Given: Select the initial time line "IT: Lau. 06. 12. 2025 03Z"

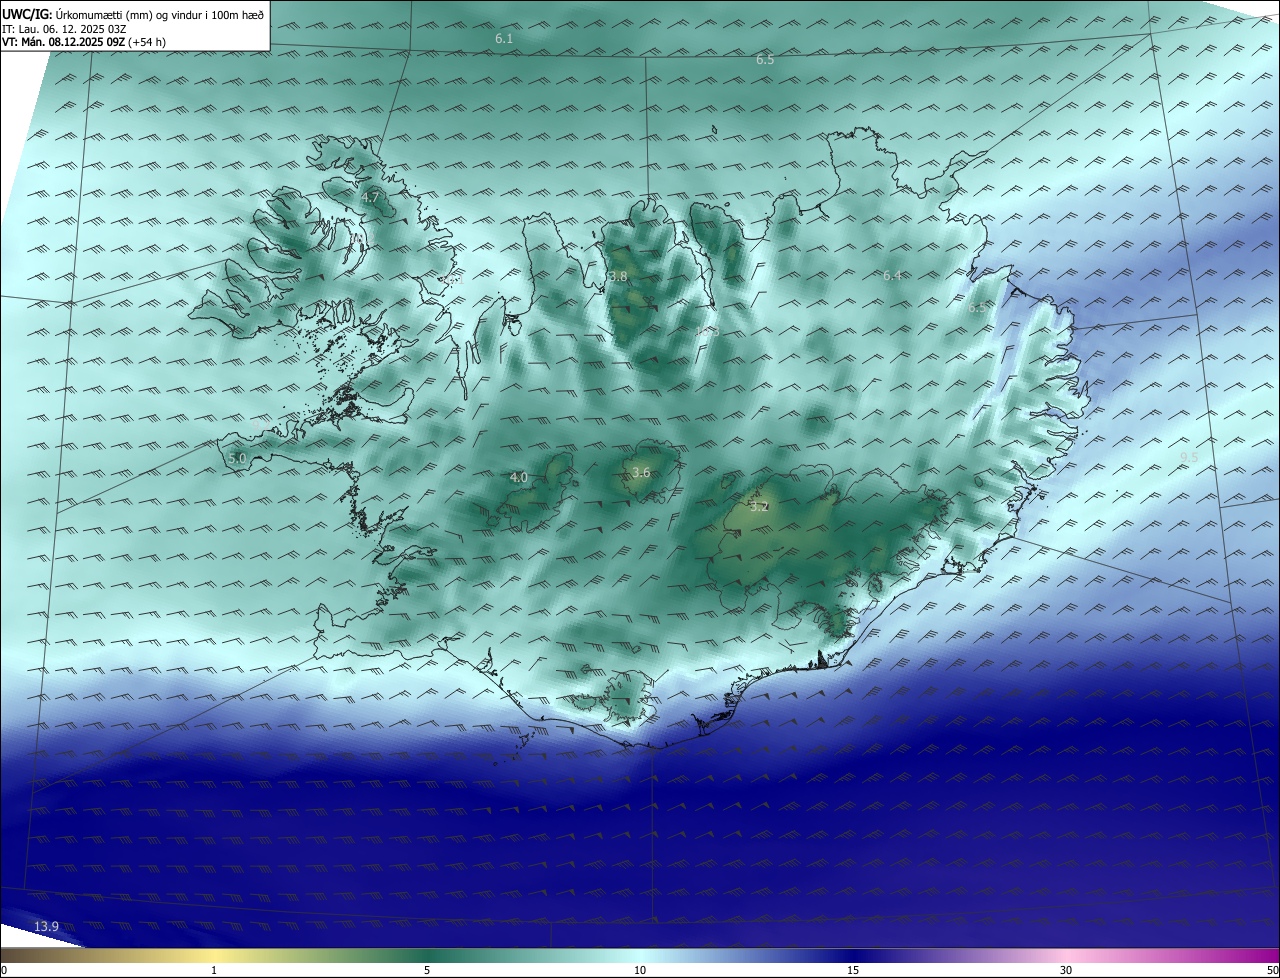Looking at the screenshot, I should click(64, 29).
